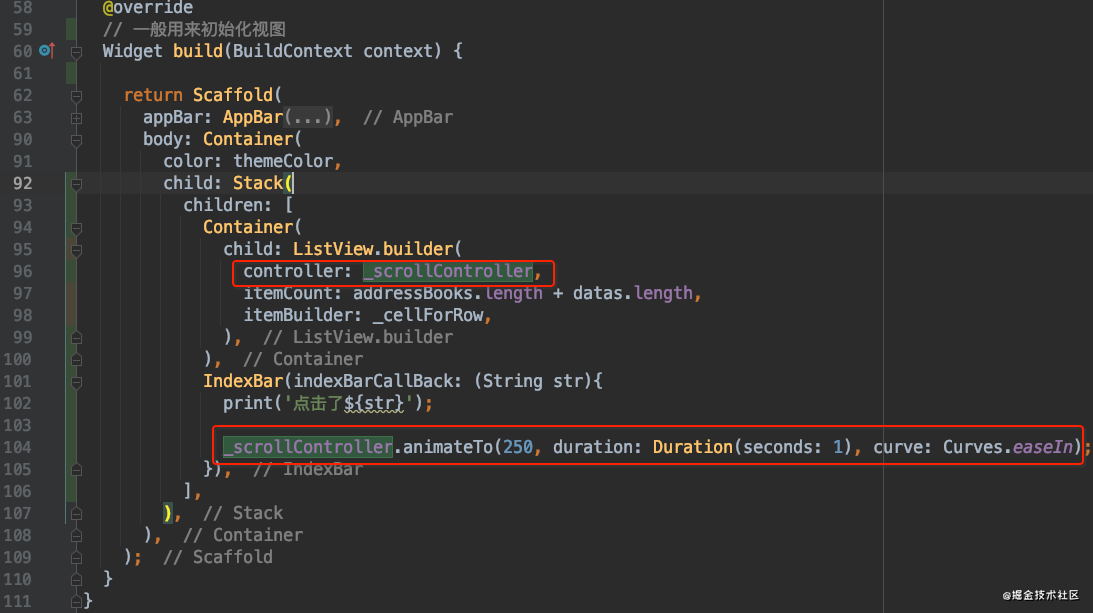The height and width of the screenshot is (613, 1093).
Task: Click the fold end marker on line 100
Action: [x=77, y=360]
